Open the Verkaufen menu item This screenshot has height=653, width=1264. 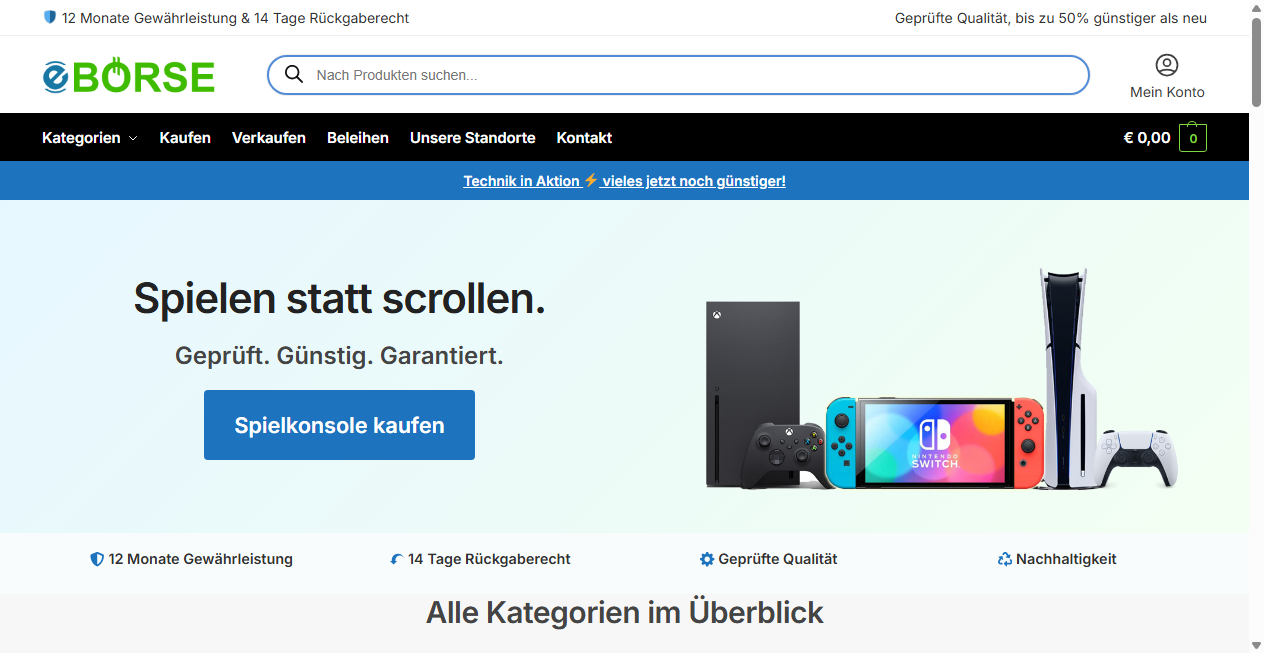[x=269, y=138]
